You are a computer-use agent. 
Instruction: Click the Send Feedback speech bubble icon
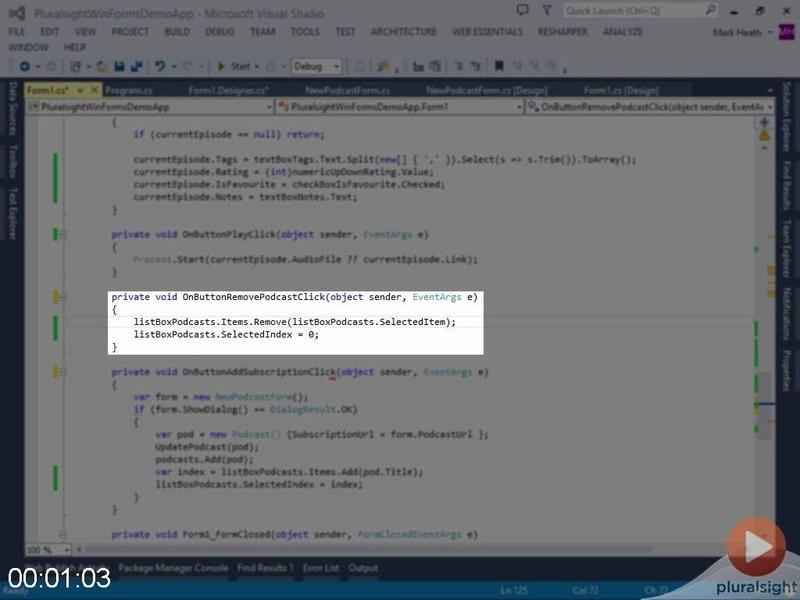point(522,10)
